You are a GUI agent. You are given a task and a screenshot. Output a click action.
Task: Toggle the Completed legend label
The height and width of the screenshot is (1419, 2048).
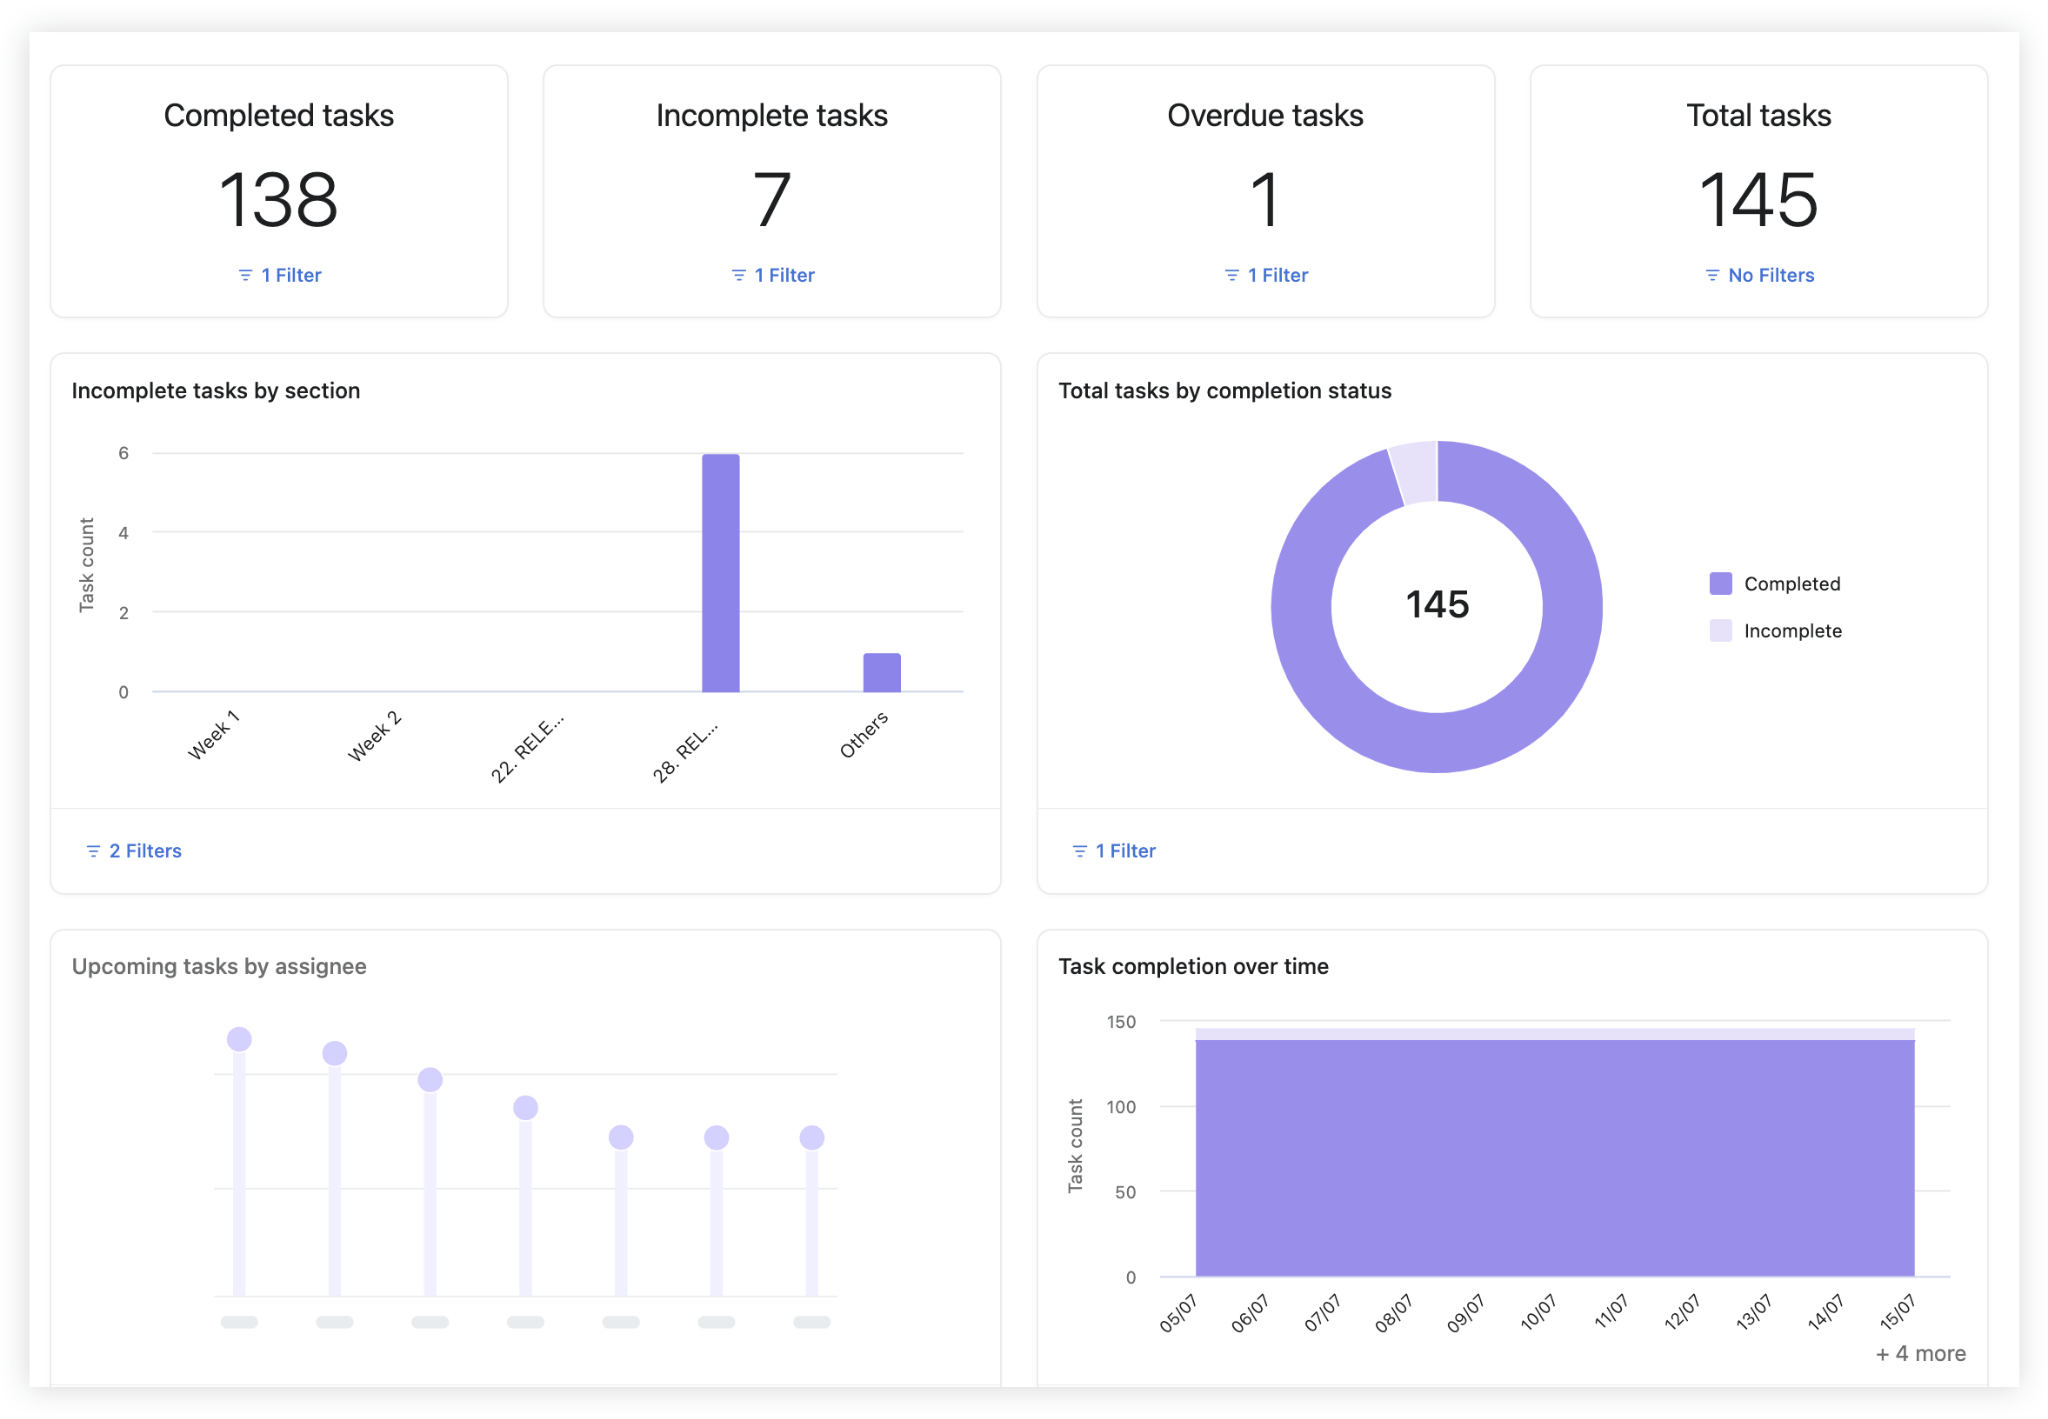1791,584
